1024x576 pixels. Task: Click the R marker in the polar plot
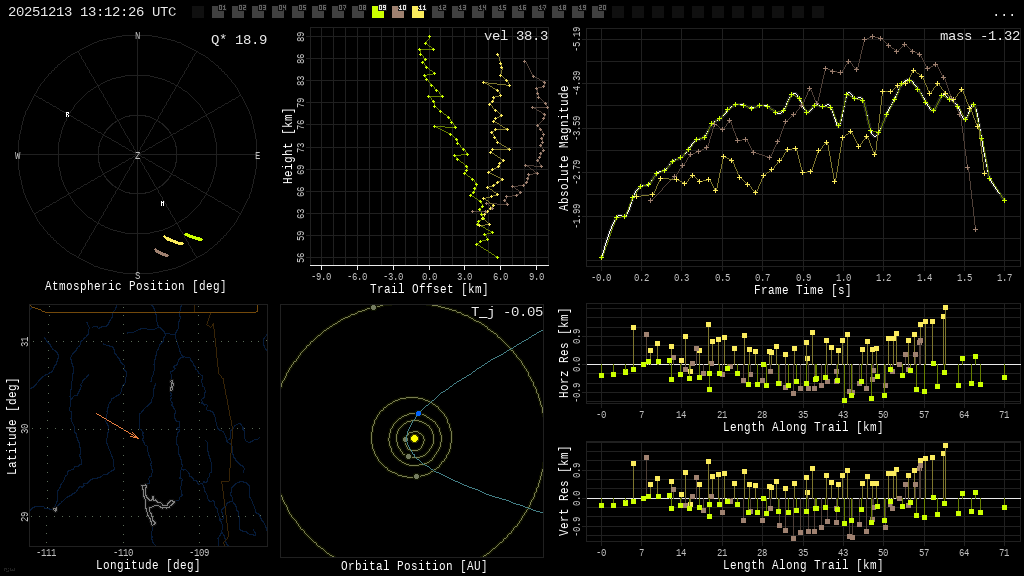[x=68, y=115]
